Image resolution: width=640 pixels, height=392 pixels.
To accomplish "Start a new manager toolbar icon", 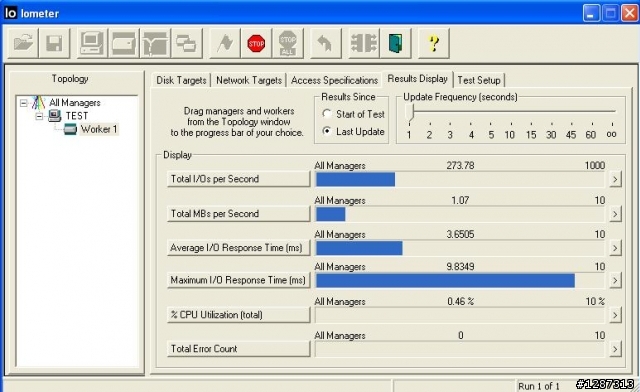I will [x=92, y=43].
